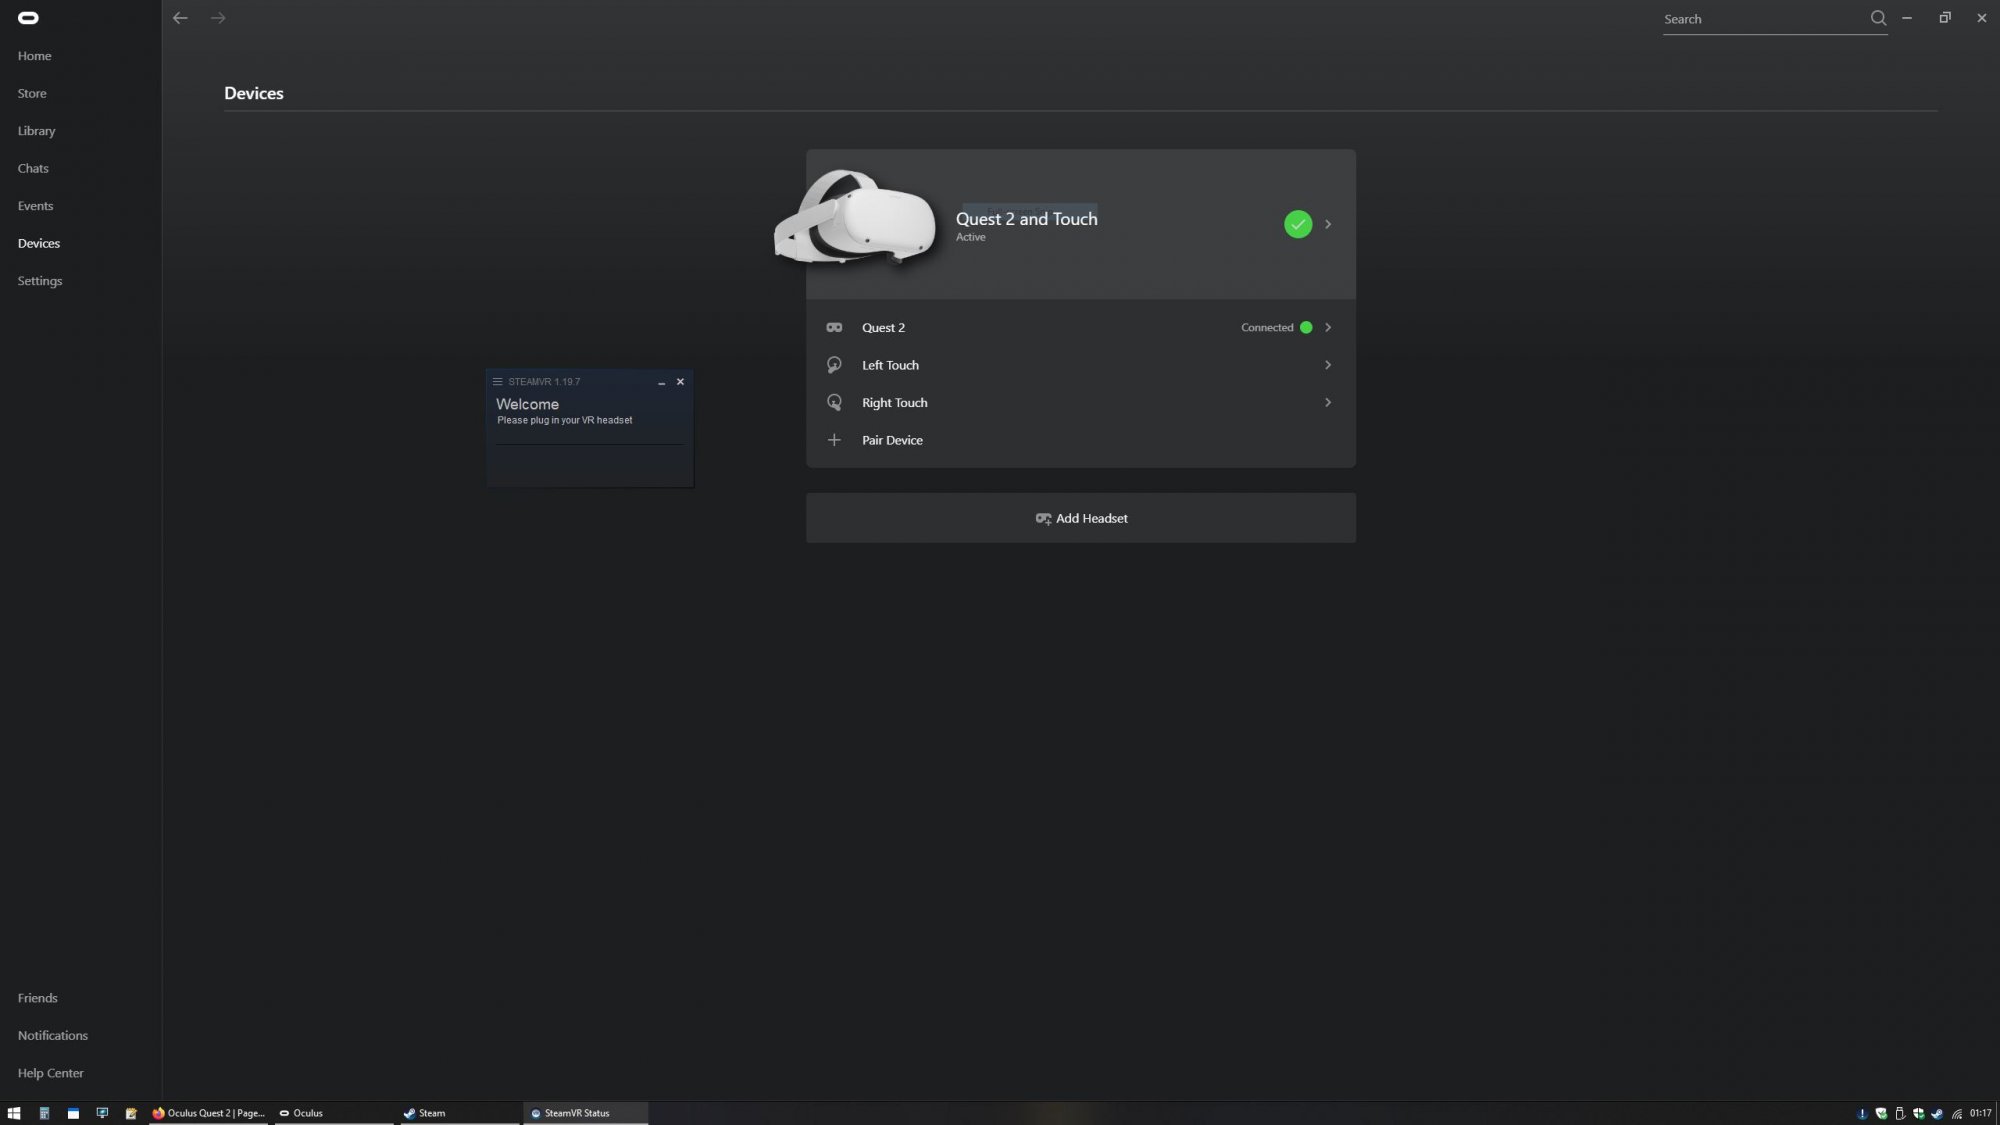Click the Left Touch controller icon
2000x1125 pixels.
834,365
